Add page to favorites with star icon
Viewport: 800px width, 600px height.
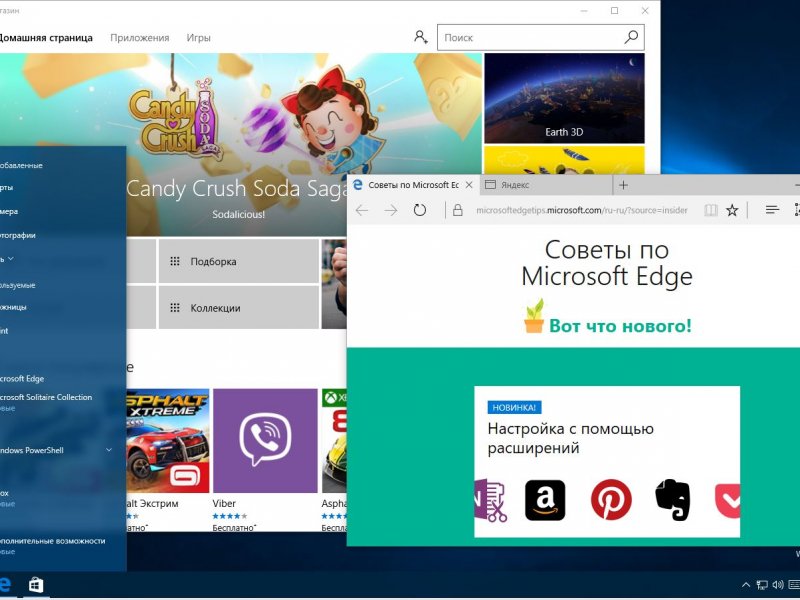pos(732,210)
